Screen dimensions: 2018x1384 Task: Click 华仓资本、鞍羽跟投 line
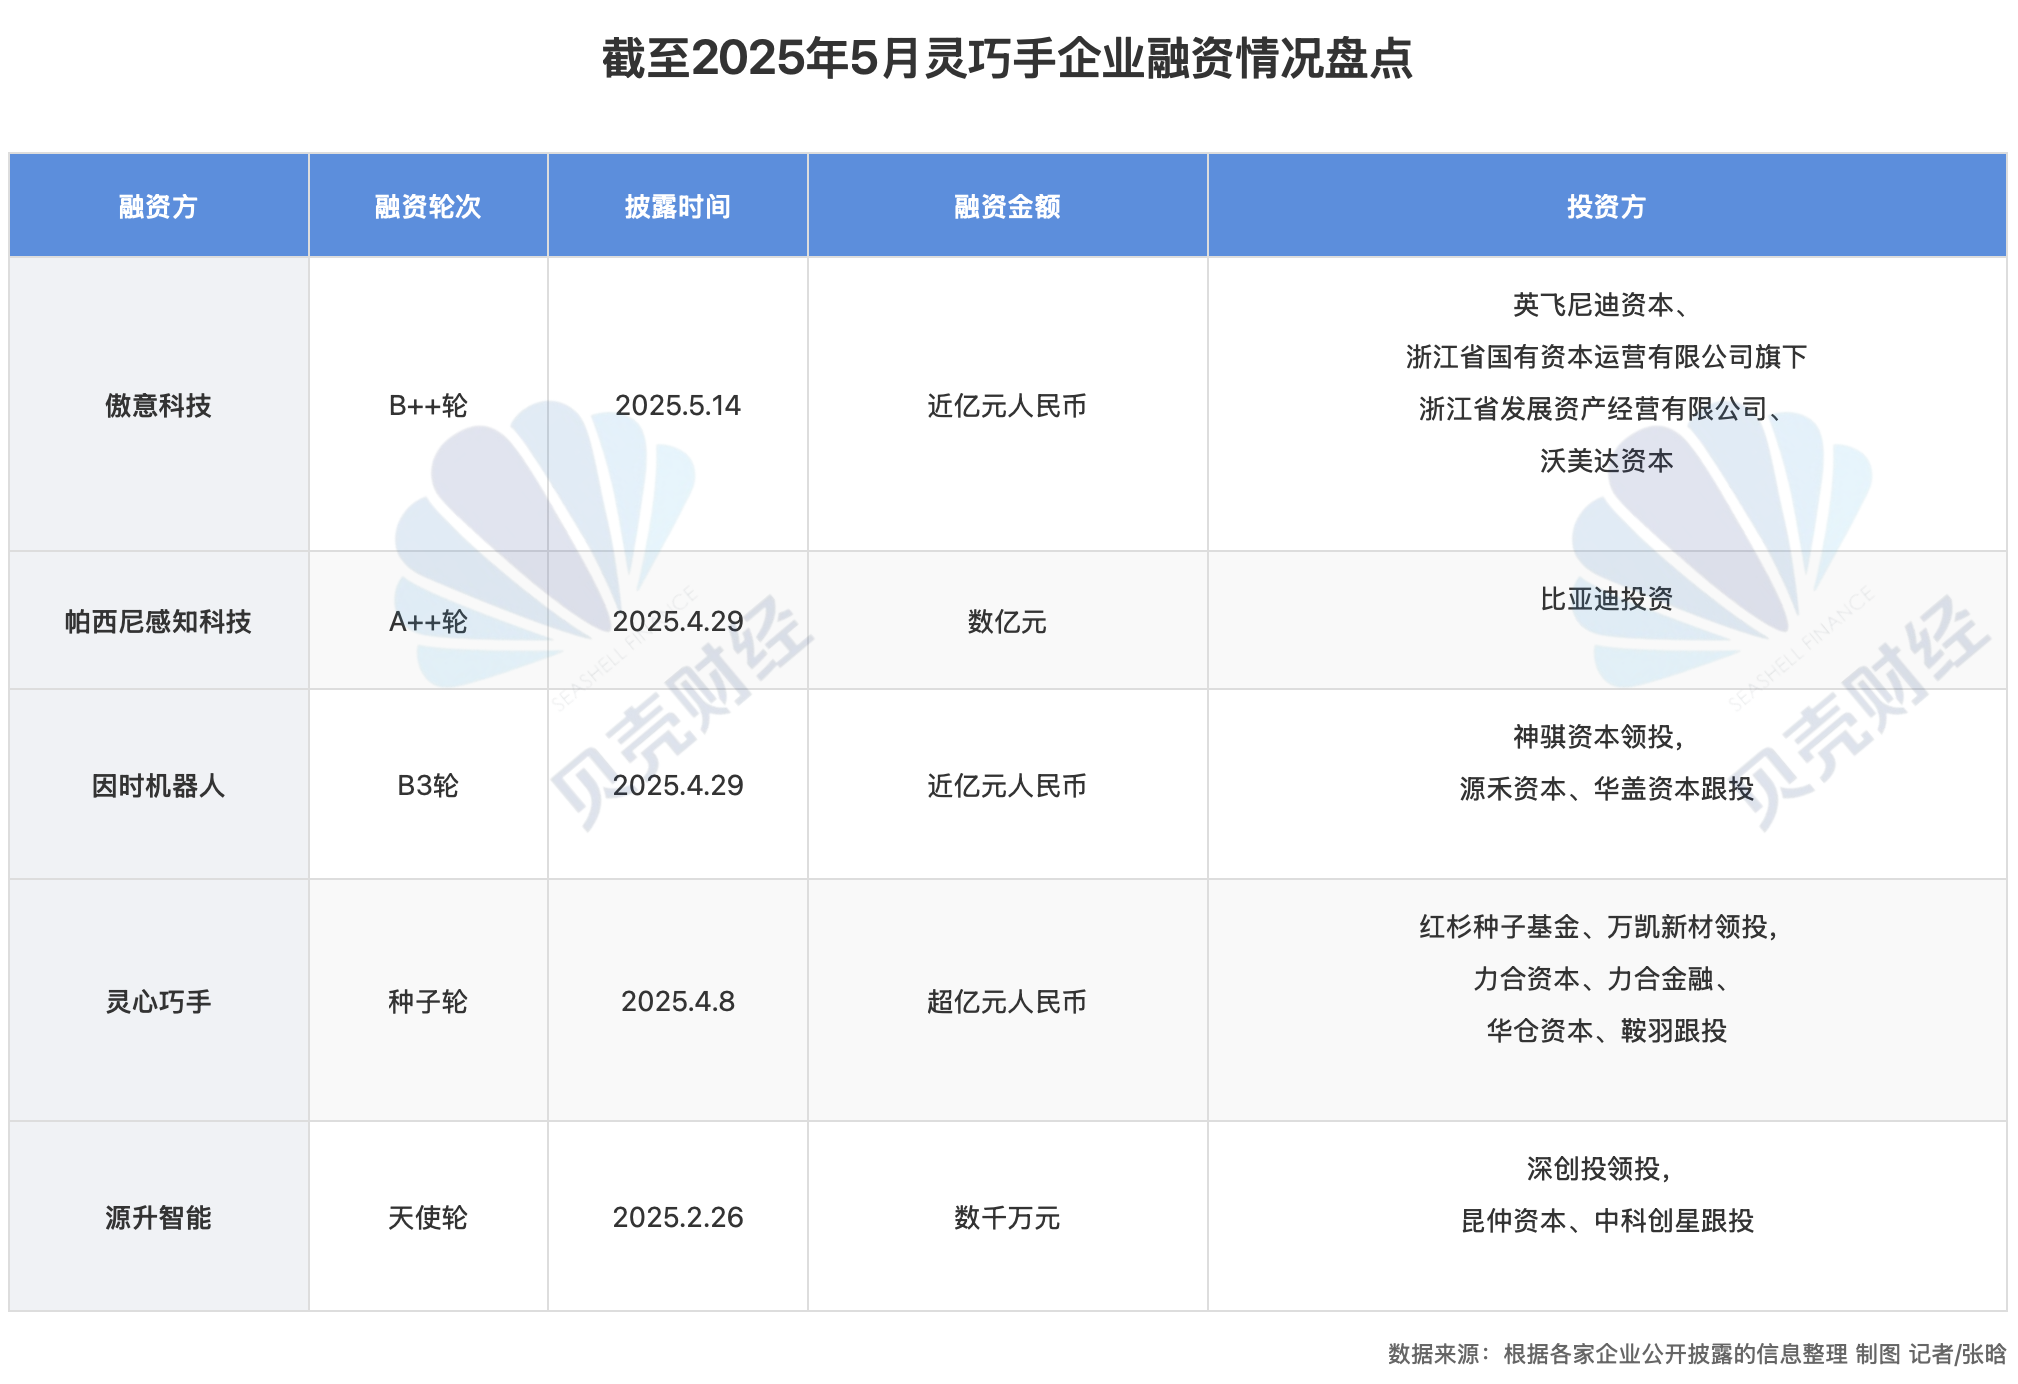pos(1607,1030)
